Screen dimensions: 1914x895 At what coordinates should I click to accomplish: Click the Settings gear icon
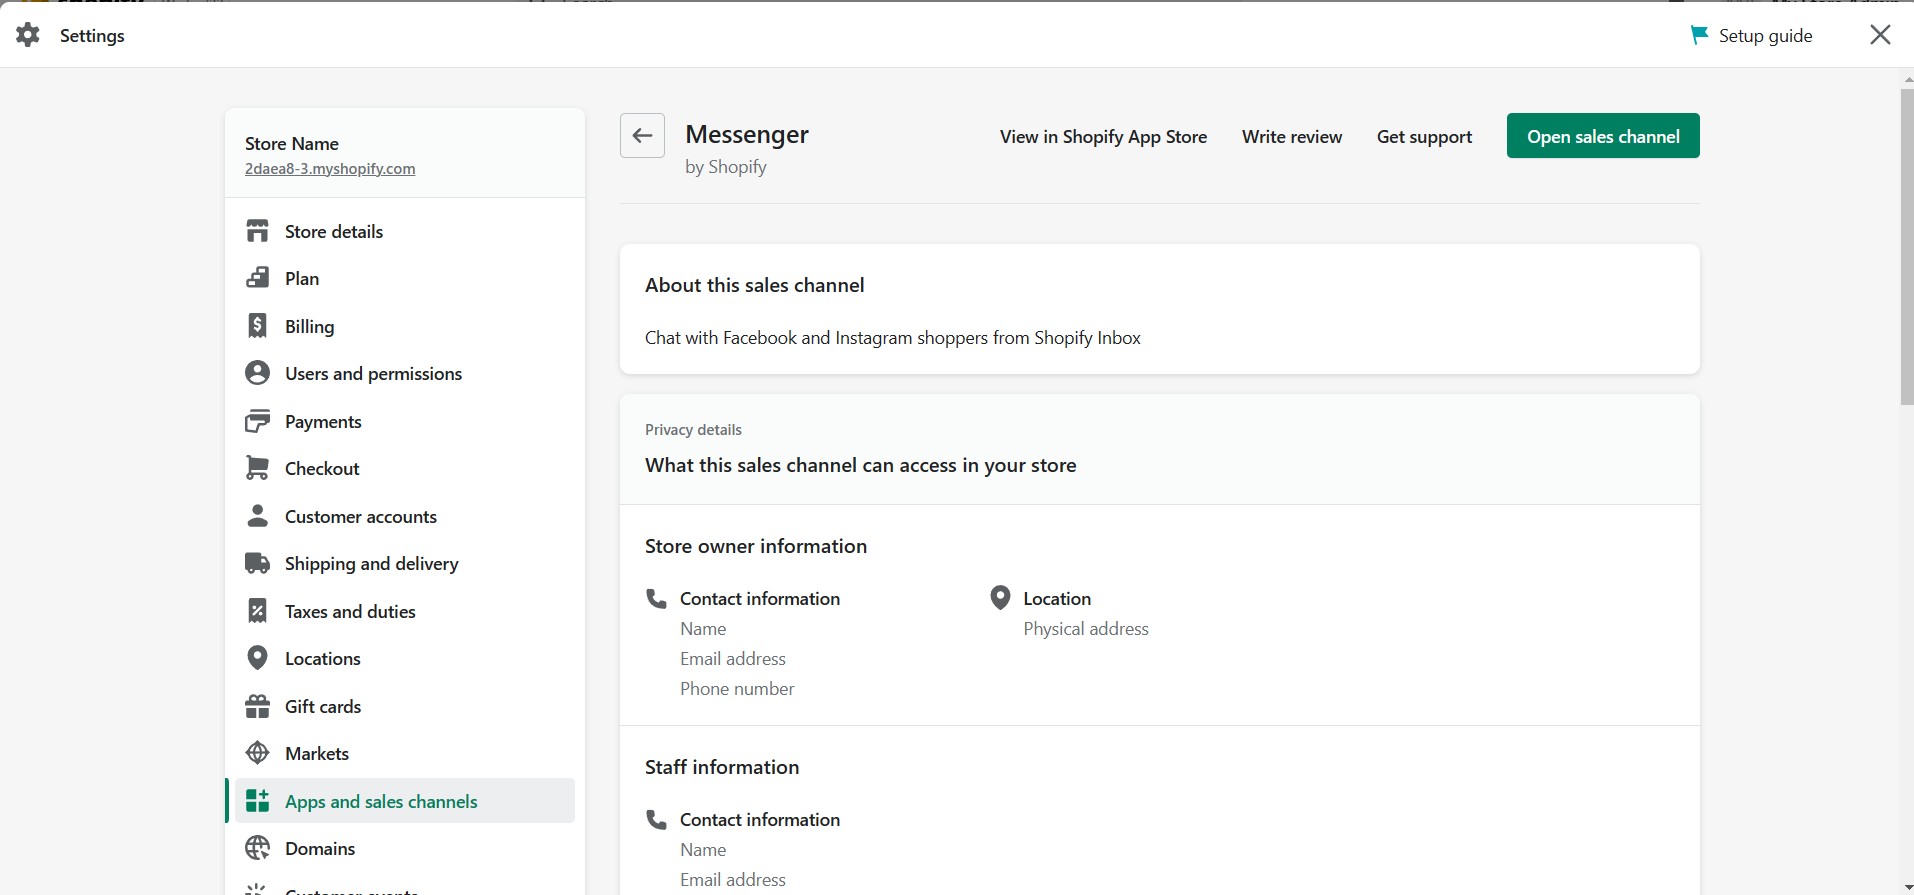(28, 35)
